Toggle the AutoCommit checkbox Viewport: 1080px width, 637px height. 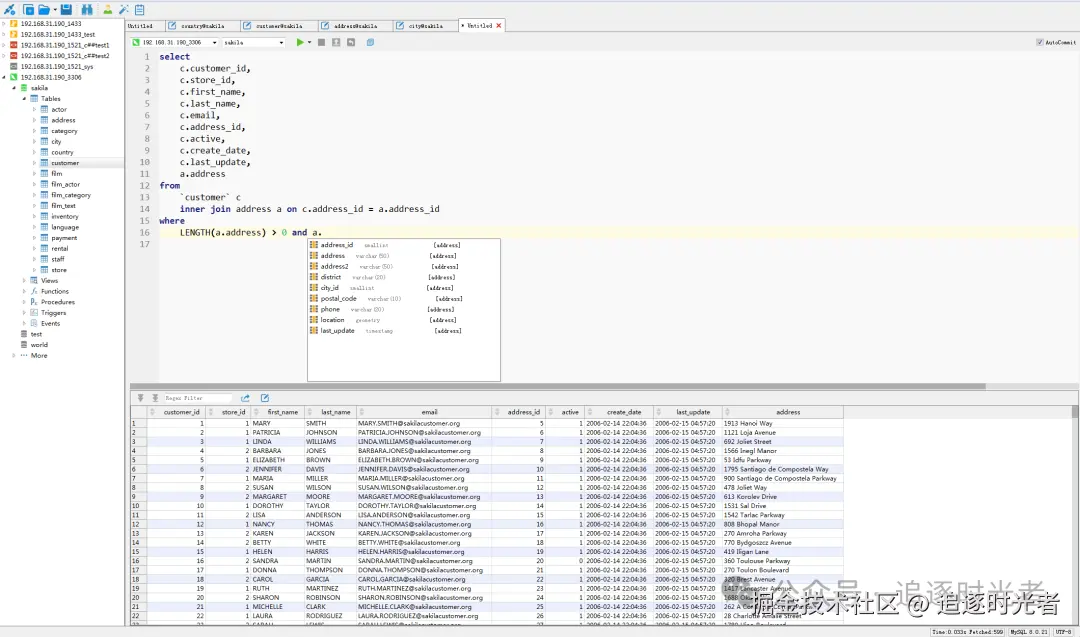tap(1039, 42)
